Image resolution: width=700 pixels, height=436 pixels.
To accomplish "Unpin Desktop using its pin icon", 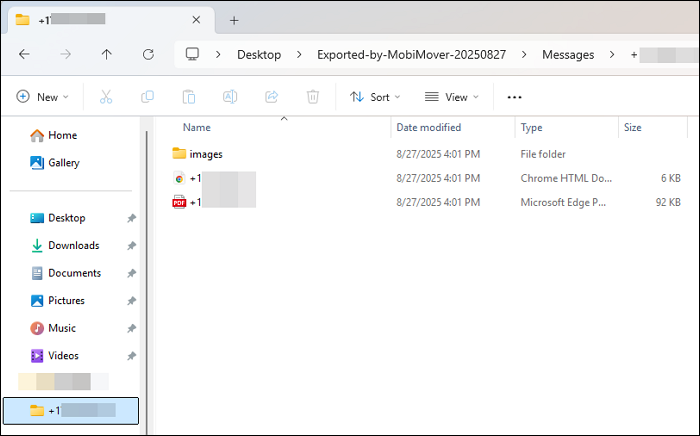I will pos(131,218).
